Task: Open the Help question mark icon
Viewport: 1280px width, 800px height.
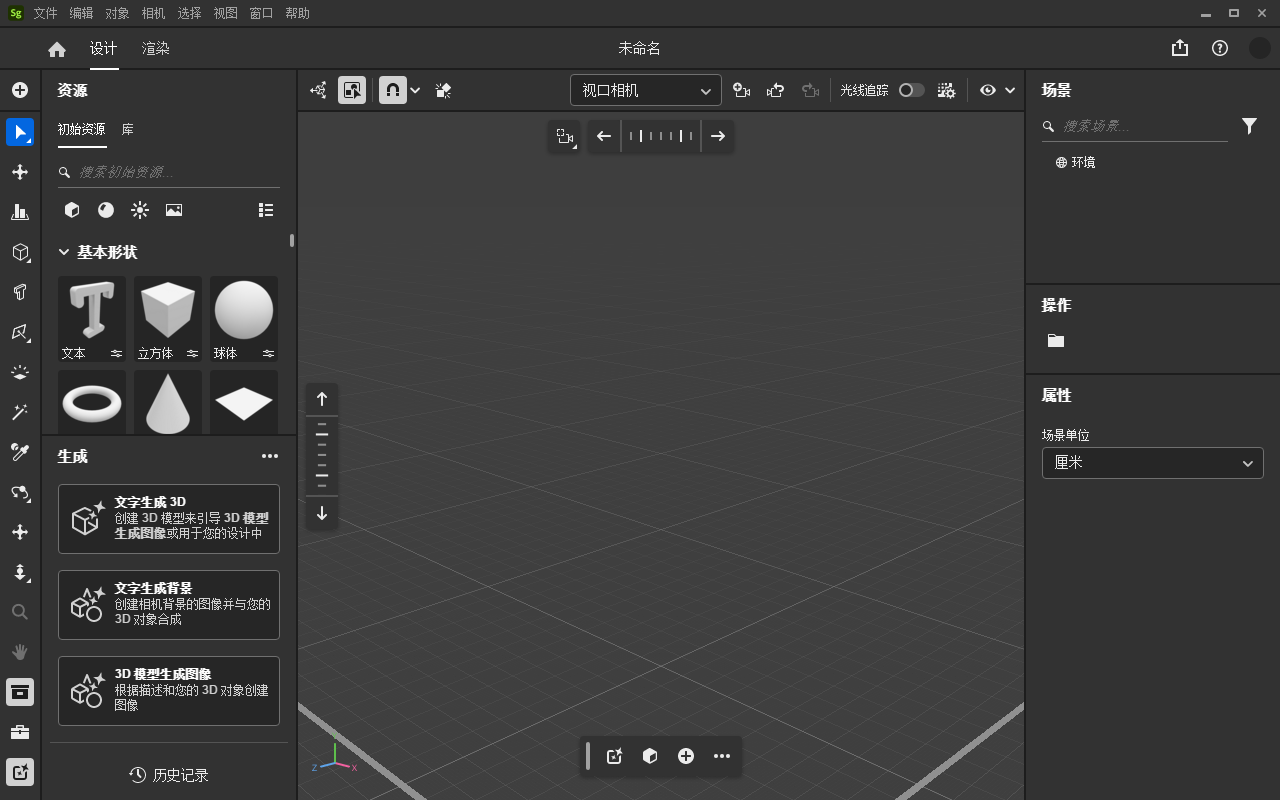Action: click(x=1220, y=48)
